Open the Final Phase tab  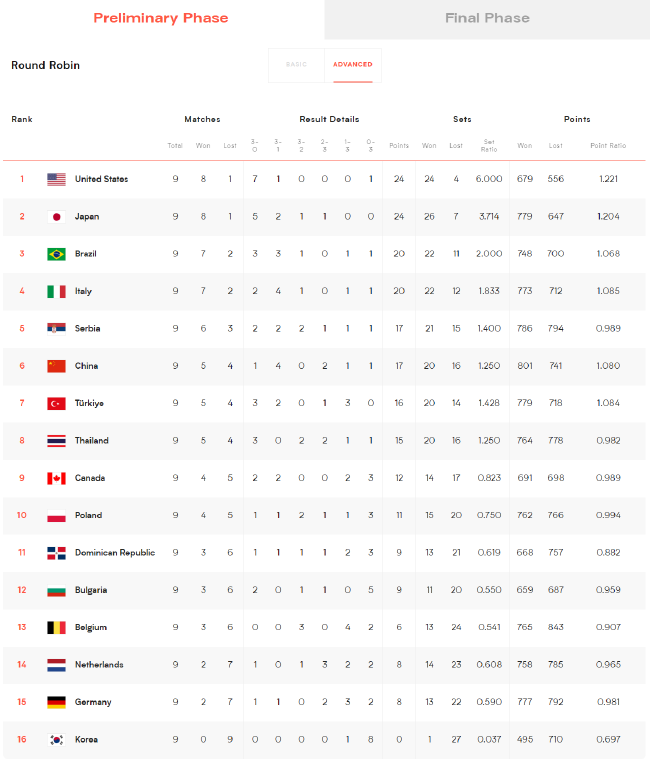tap(487, 18)
